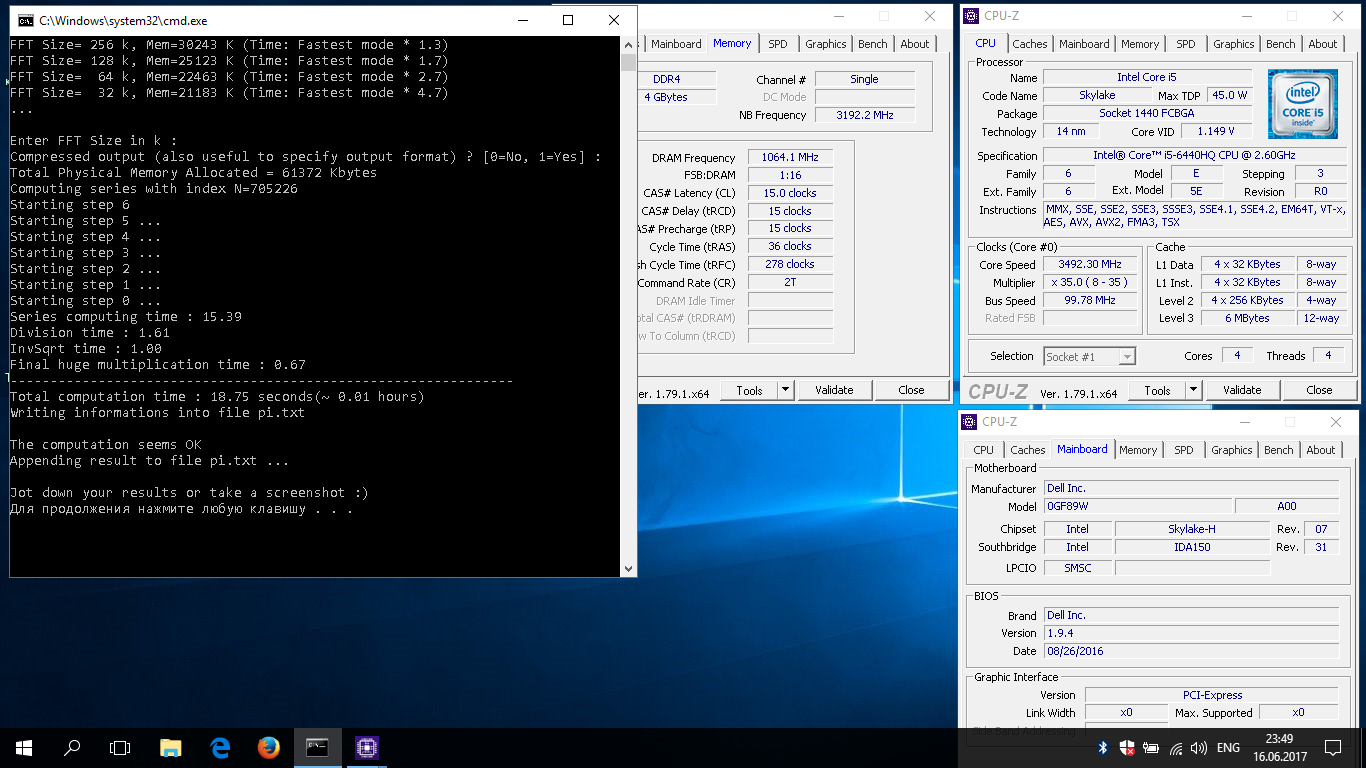
Task: Open the Windows Start menu
Action: [23, 747]
